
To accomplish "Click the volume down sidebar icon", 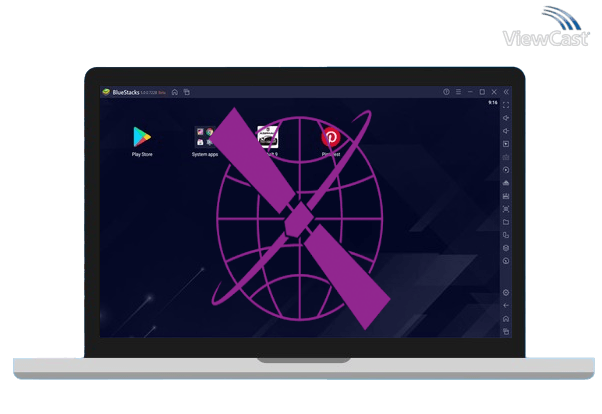I will [x=506, y=131].
